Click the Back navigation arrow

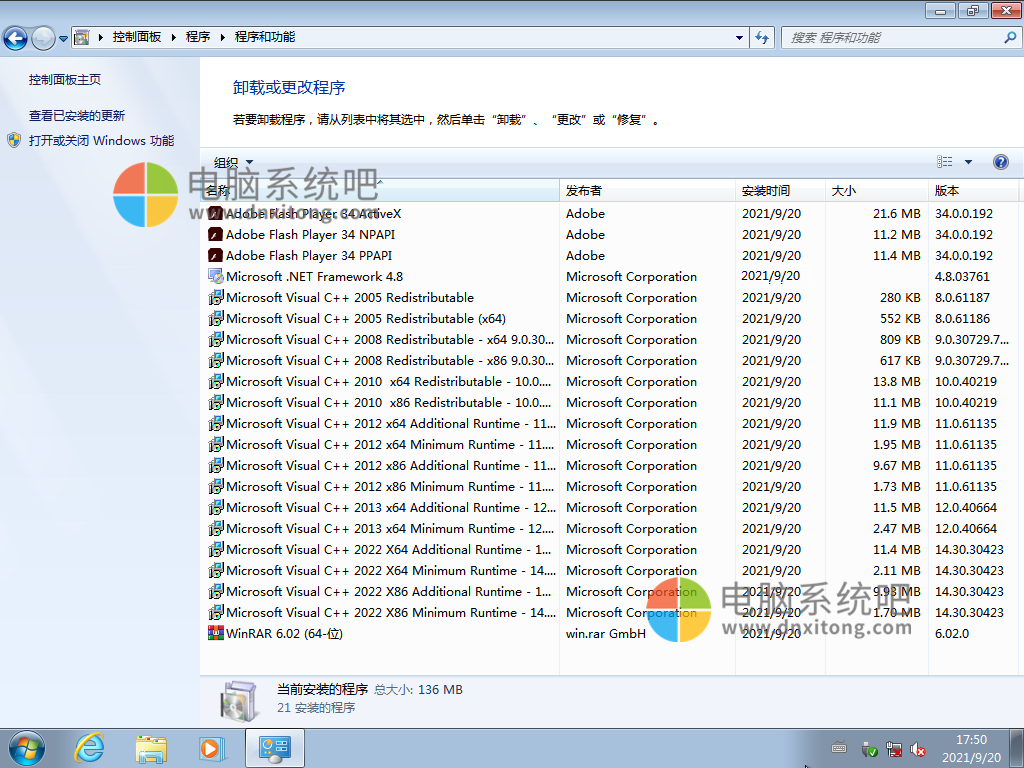tap(16, 38)
